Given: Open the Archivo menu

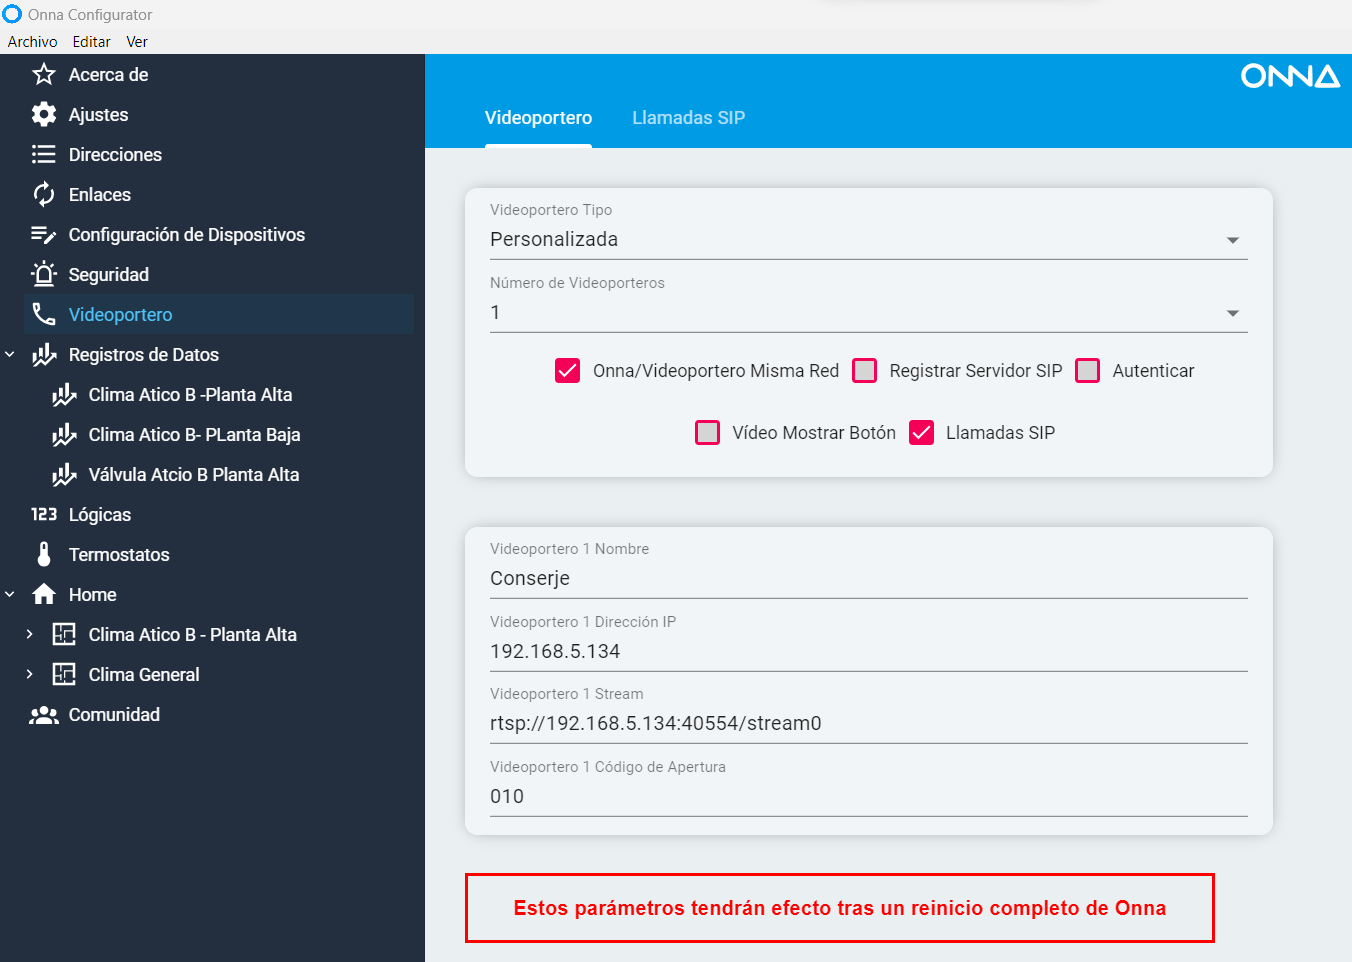Looking at the screenshot, I should point(32,42).
